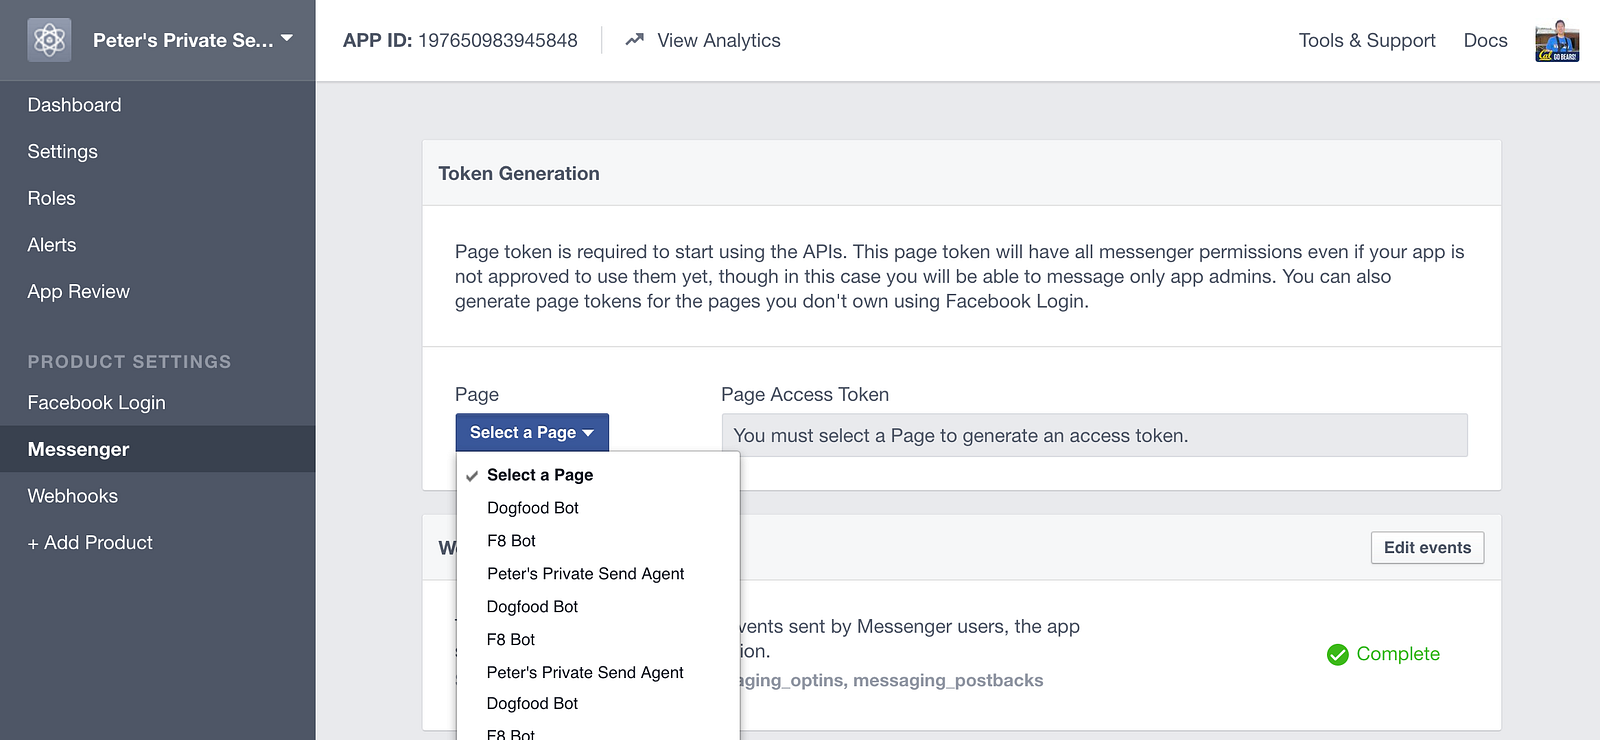
Task: Click the green Complete checkmark icon
Action: coord(1337,654)
